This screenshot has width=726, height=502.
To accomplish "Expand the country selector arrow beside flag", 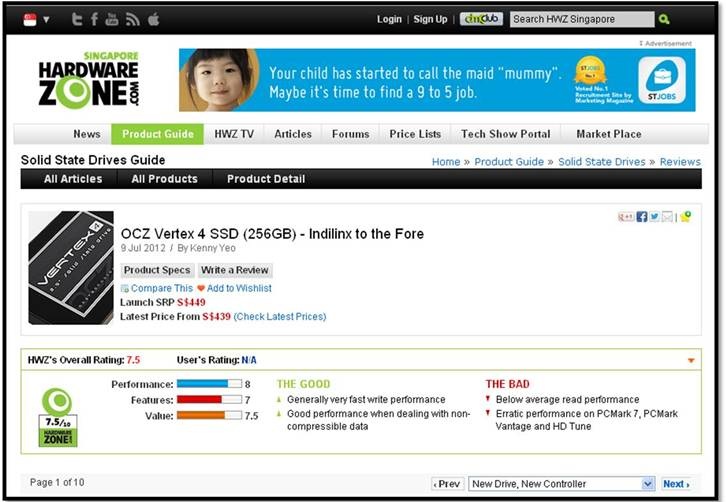I will pyautogui.click(x=46, y=19).
